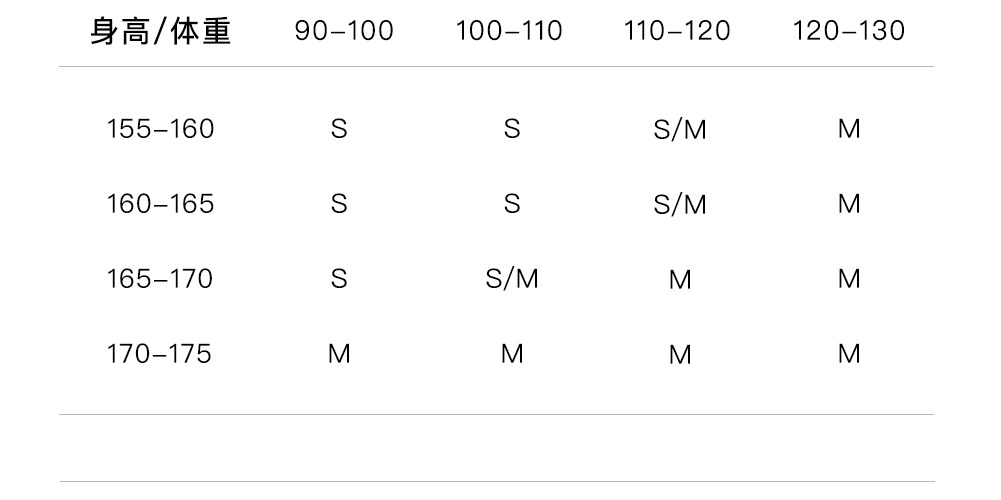Click S/M size in the 165-170 row
Viewport: 1001px width, 500px height.
tap(512, 280)
